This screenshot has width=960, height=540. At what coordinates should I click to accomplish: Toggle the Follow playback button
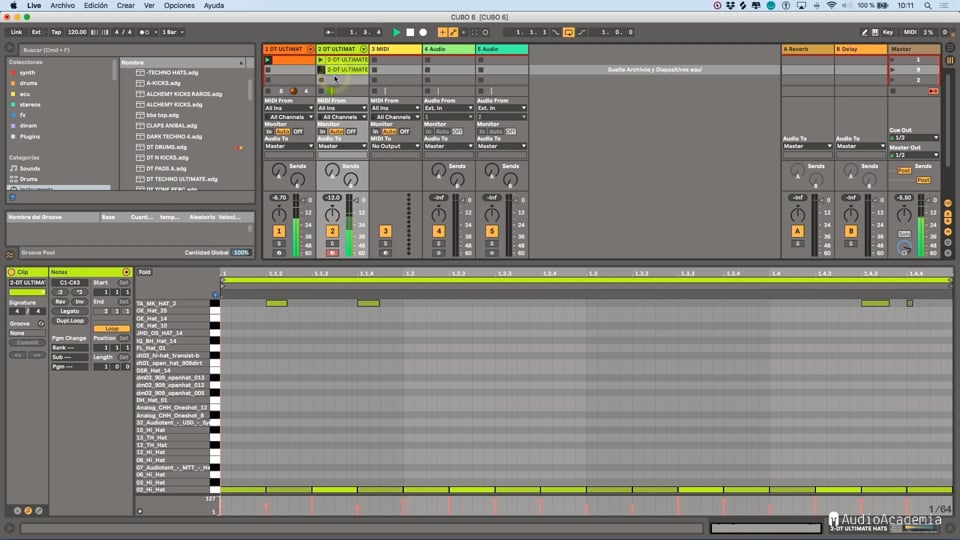[330, 32]
